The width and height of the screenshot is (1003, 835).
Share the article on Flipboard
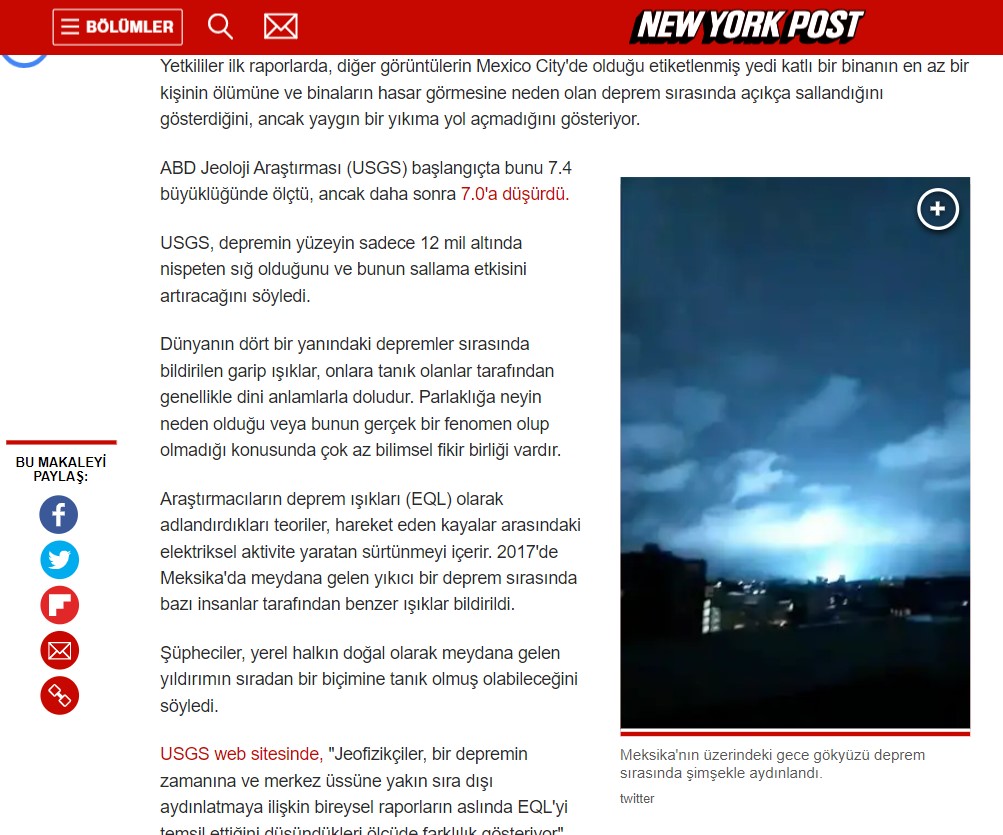59,606
